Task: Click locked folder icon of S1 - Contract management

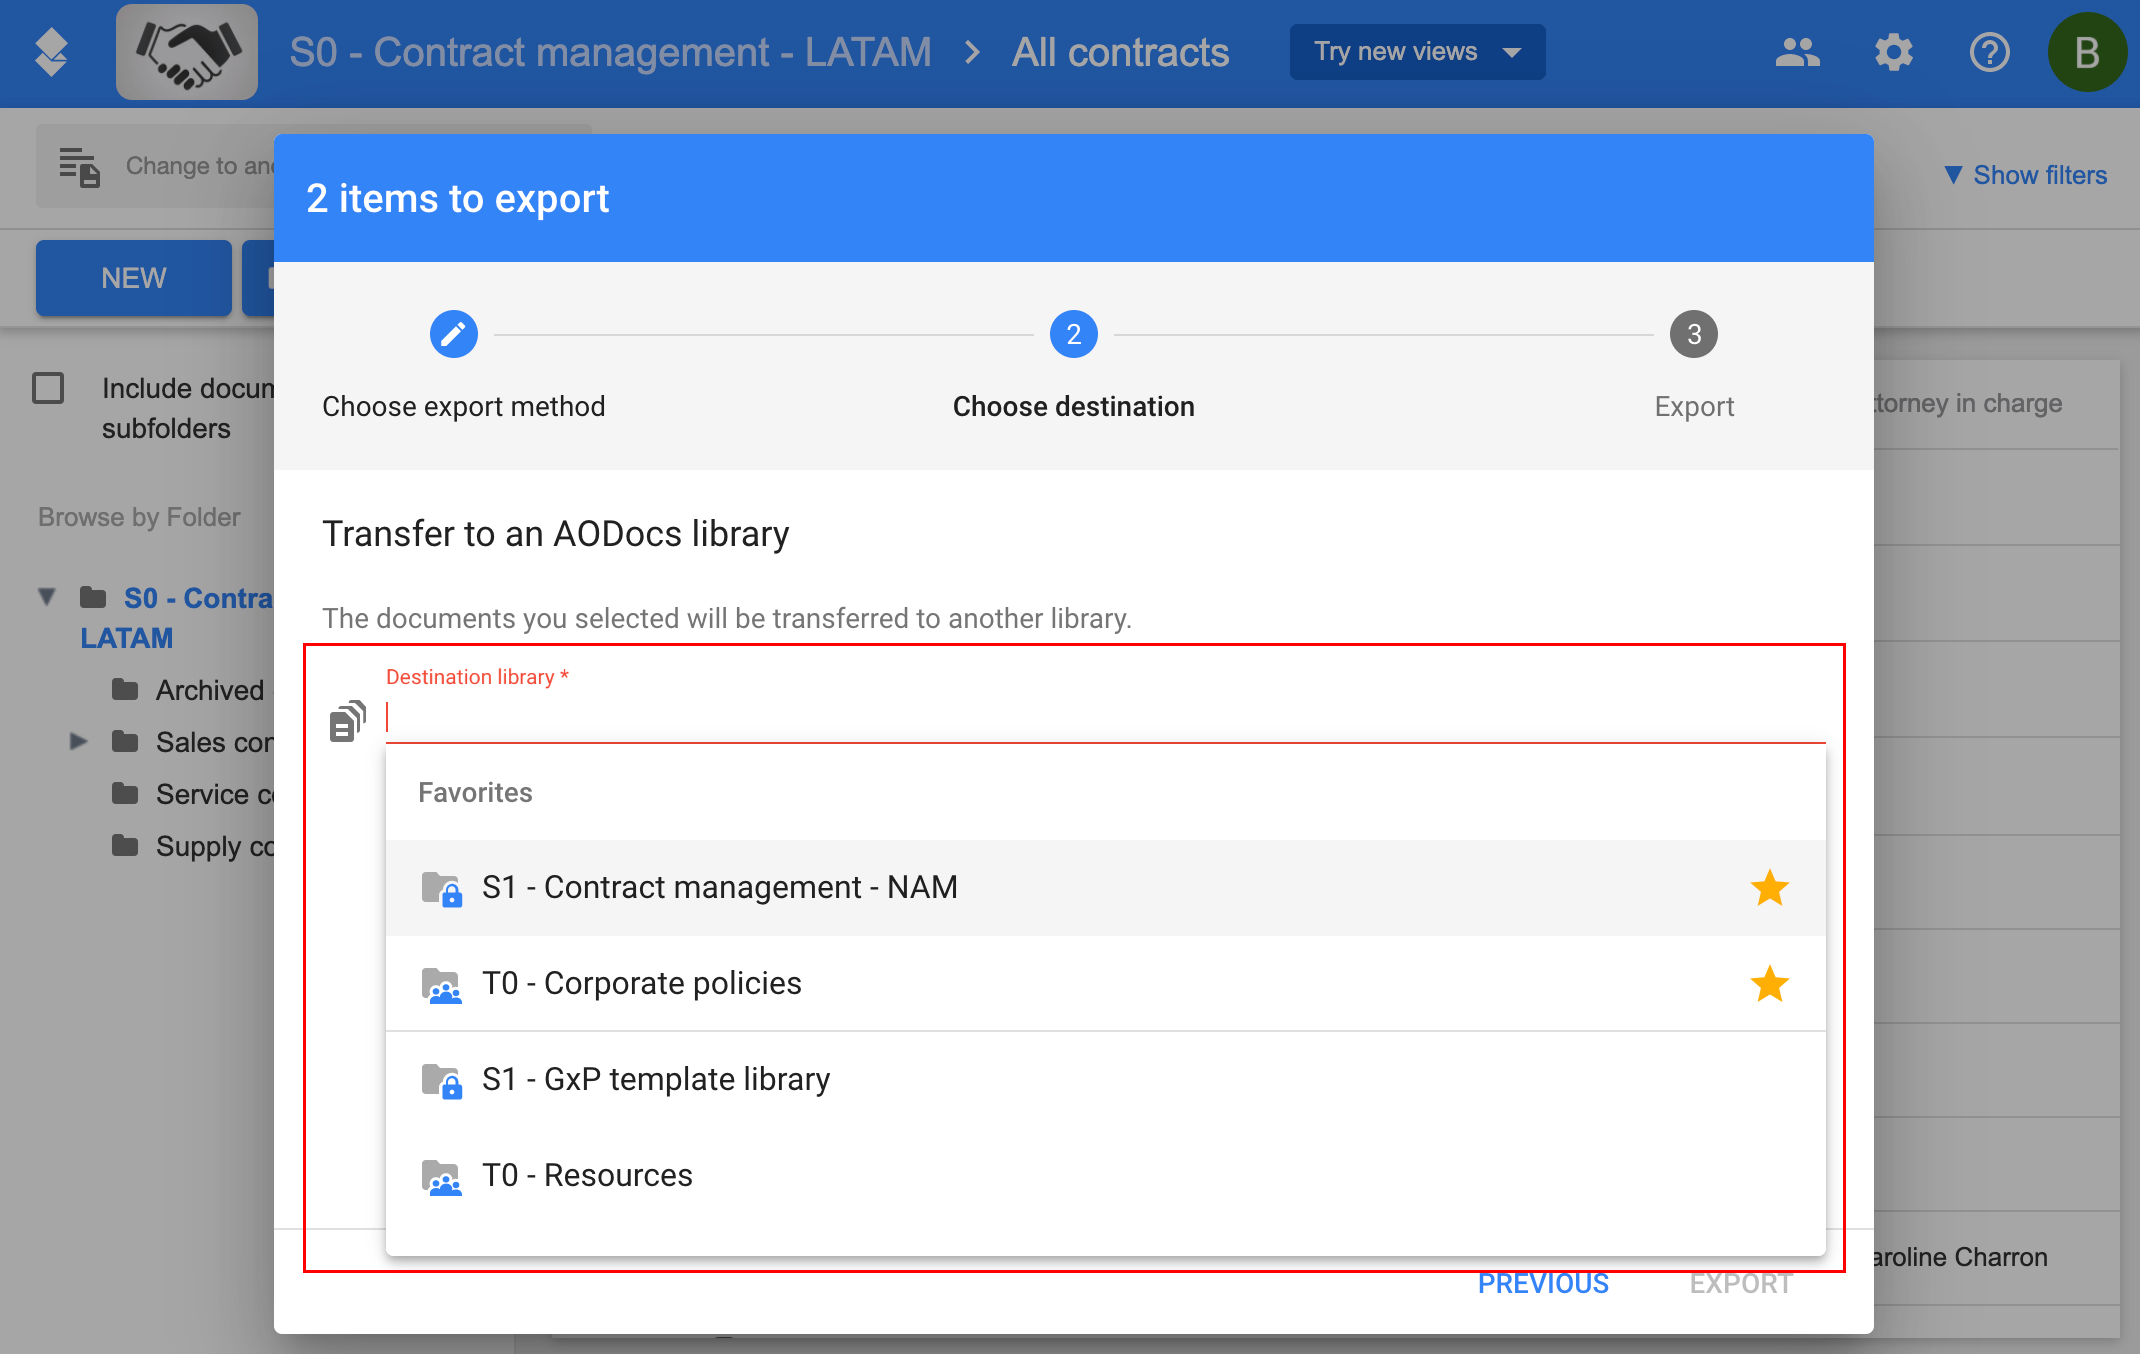Action: click(441, 888)
